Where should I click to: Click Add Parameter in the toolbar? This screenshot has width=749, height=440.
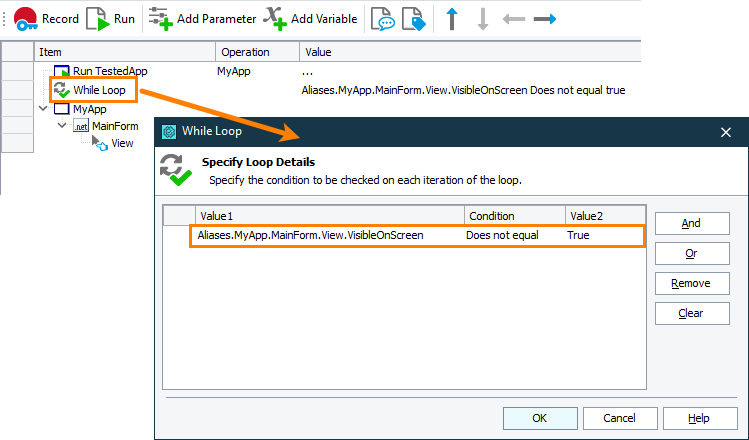click(201, 19)
